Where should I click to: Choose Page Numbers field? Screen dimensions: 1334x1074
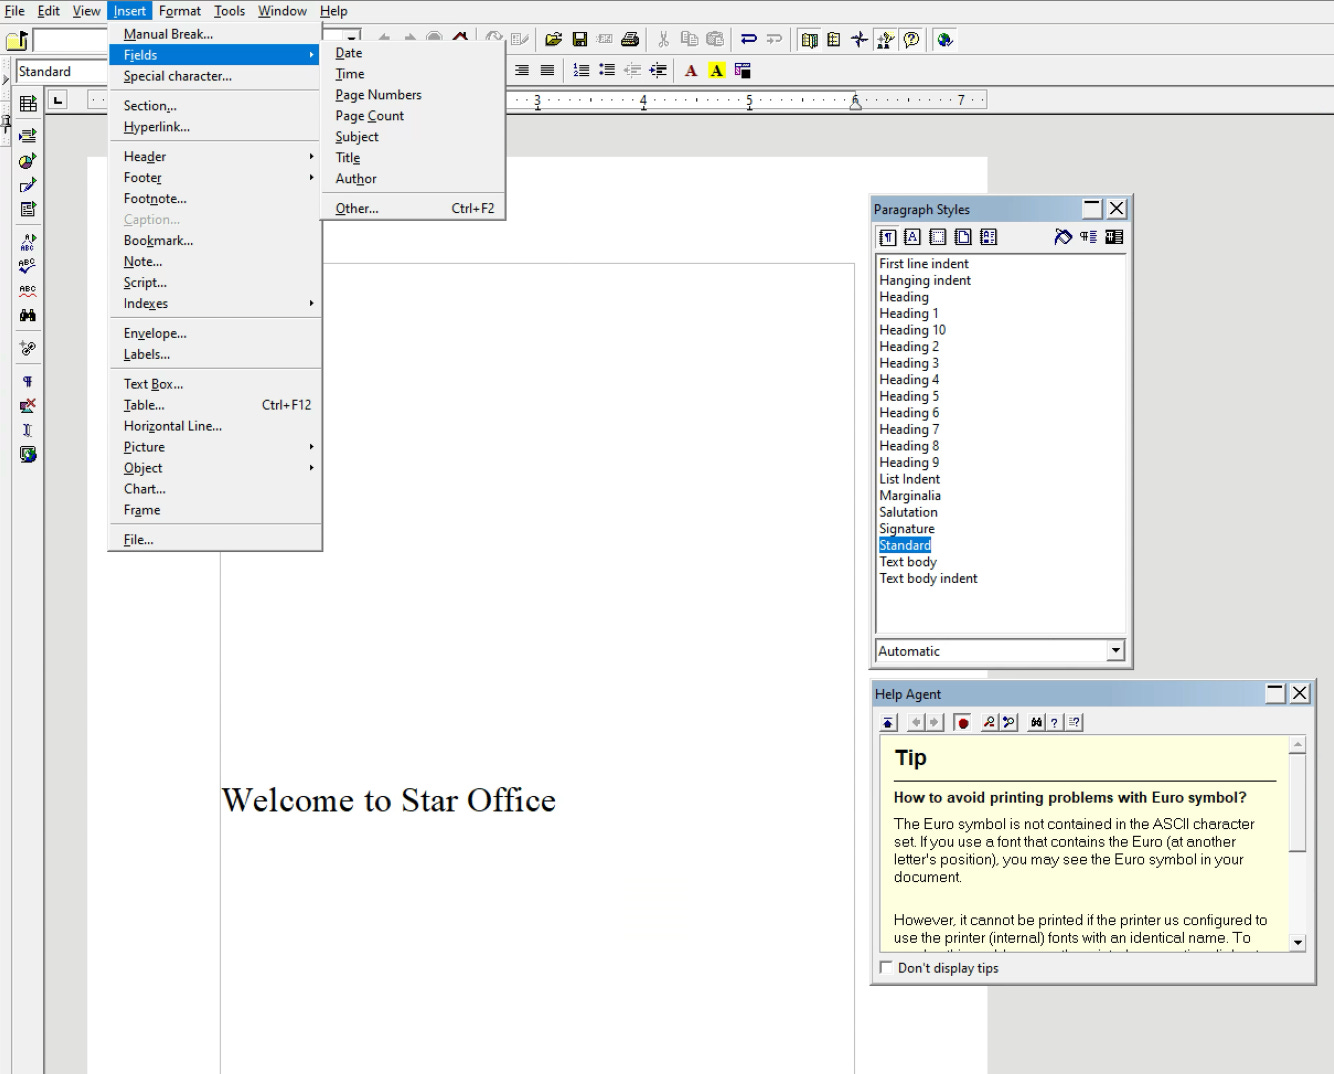point(412,95)
